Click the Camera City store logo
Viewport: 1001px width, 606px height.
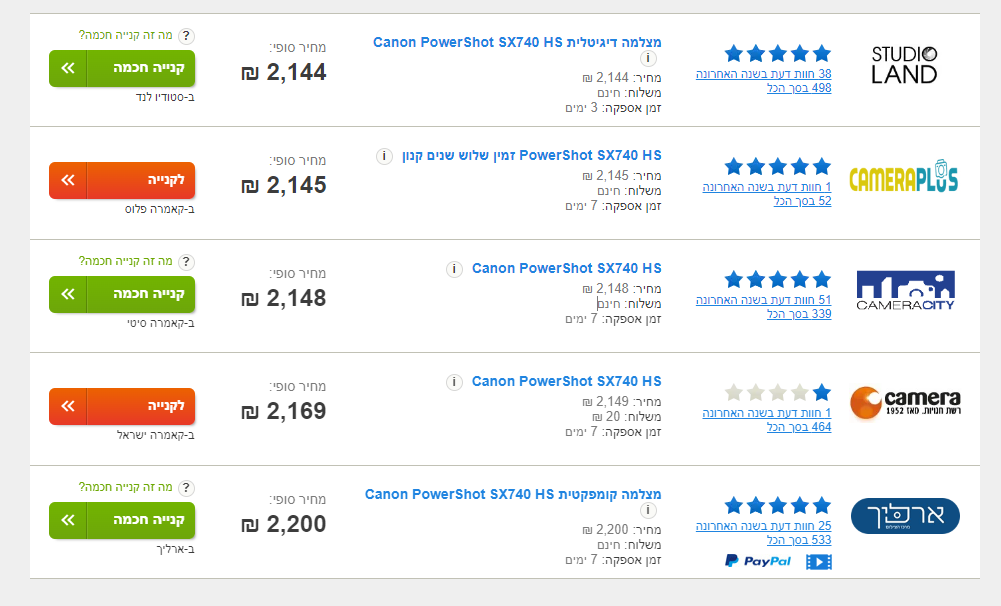(905, 290)
